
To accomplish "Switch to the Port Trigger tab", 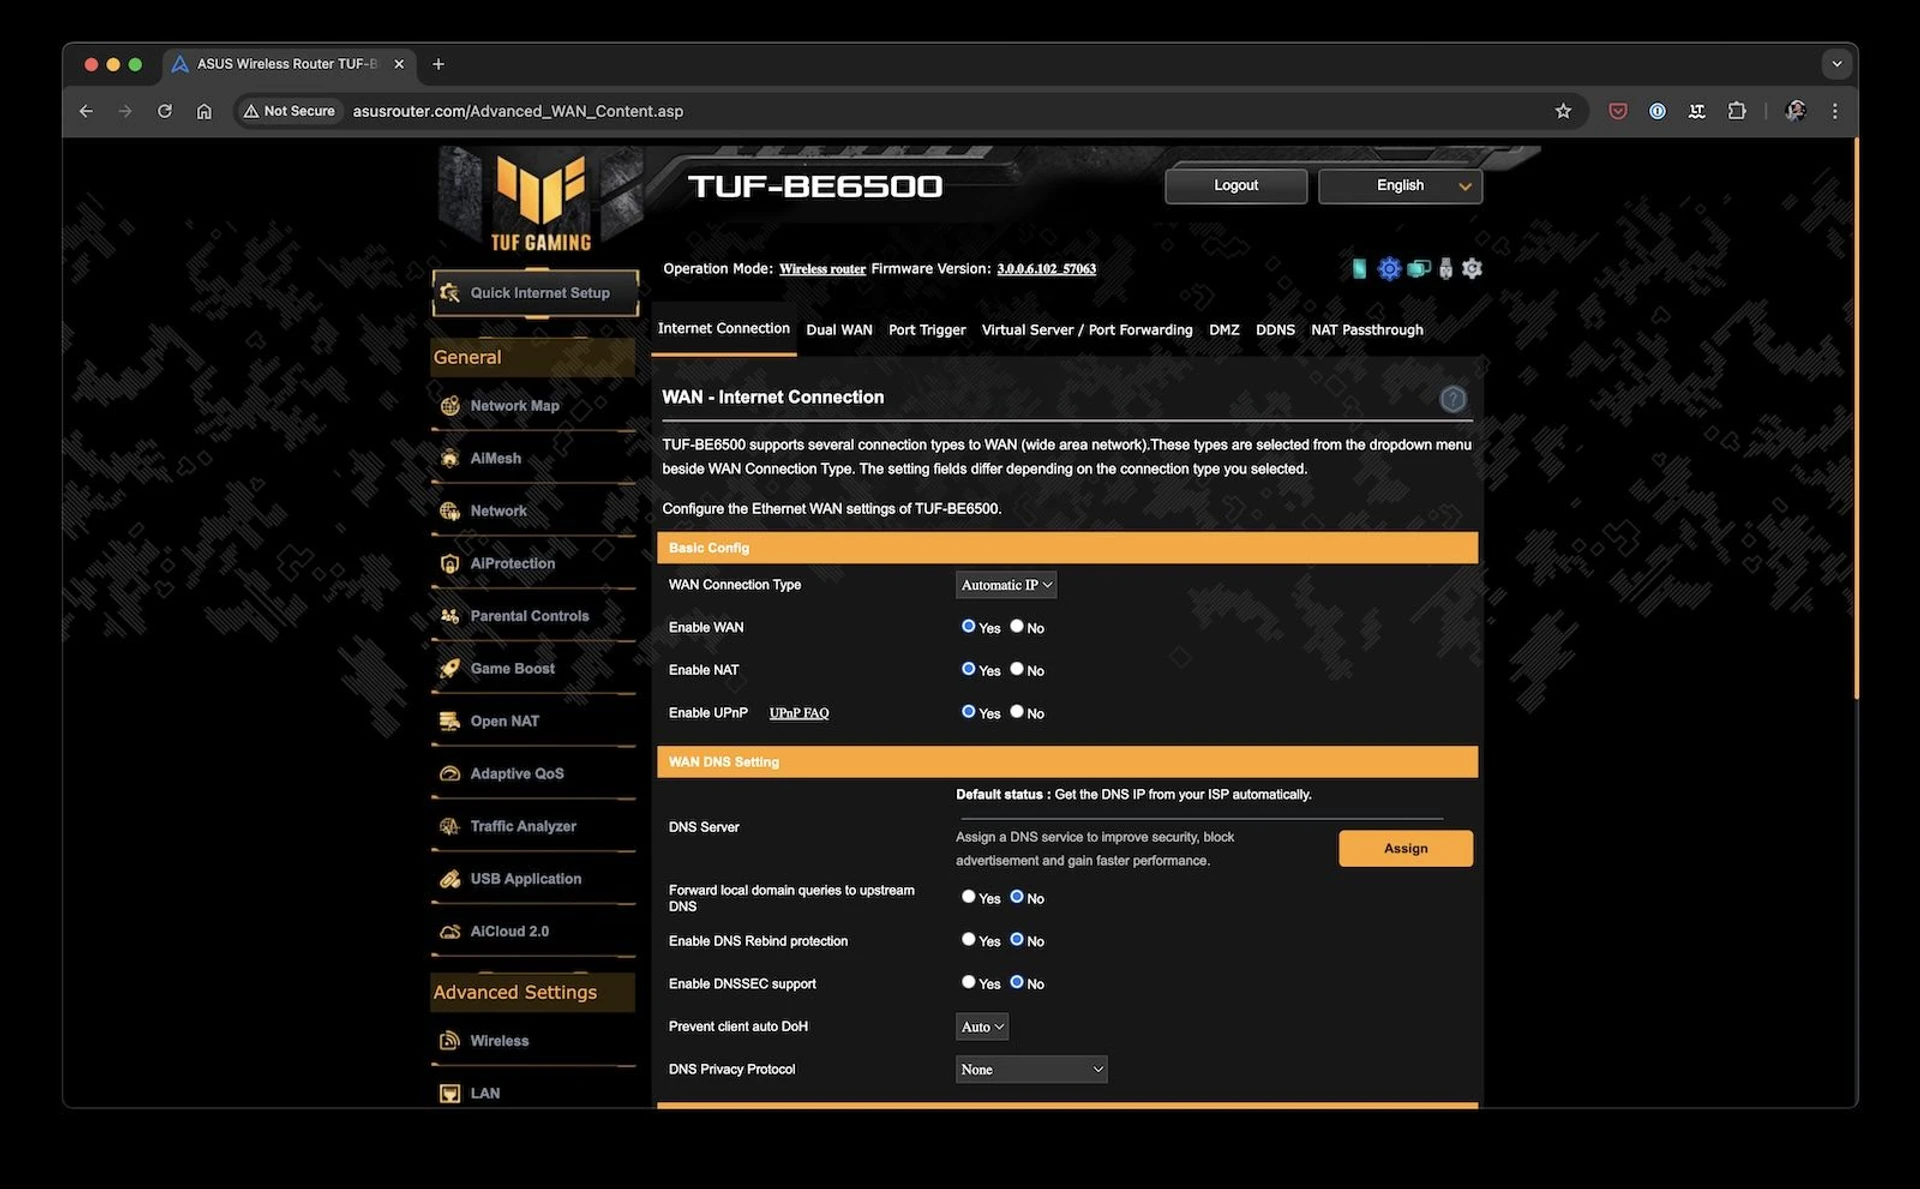I will 927,330.
